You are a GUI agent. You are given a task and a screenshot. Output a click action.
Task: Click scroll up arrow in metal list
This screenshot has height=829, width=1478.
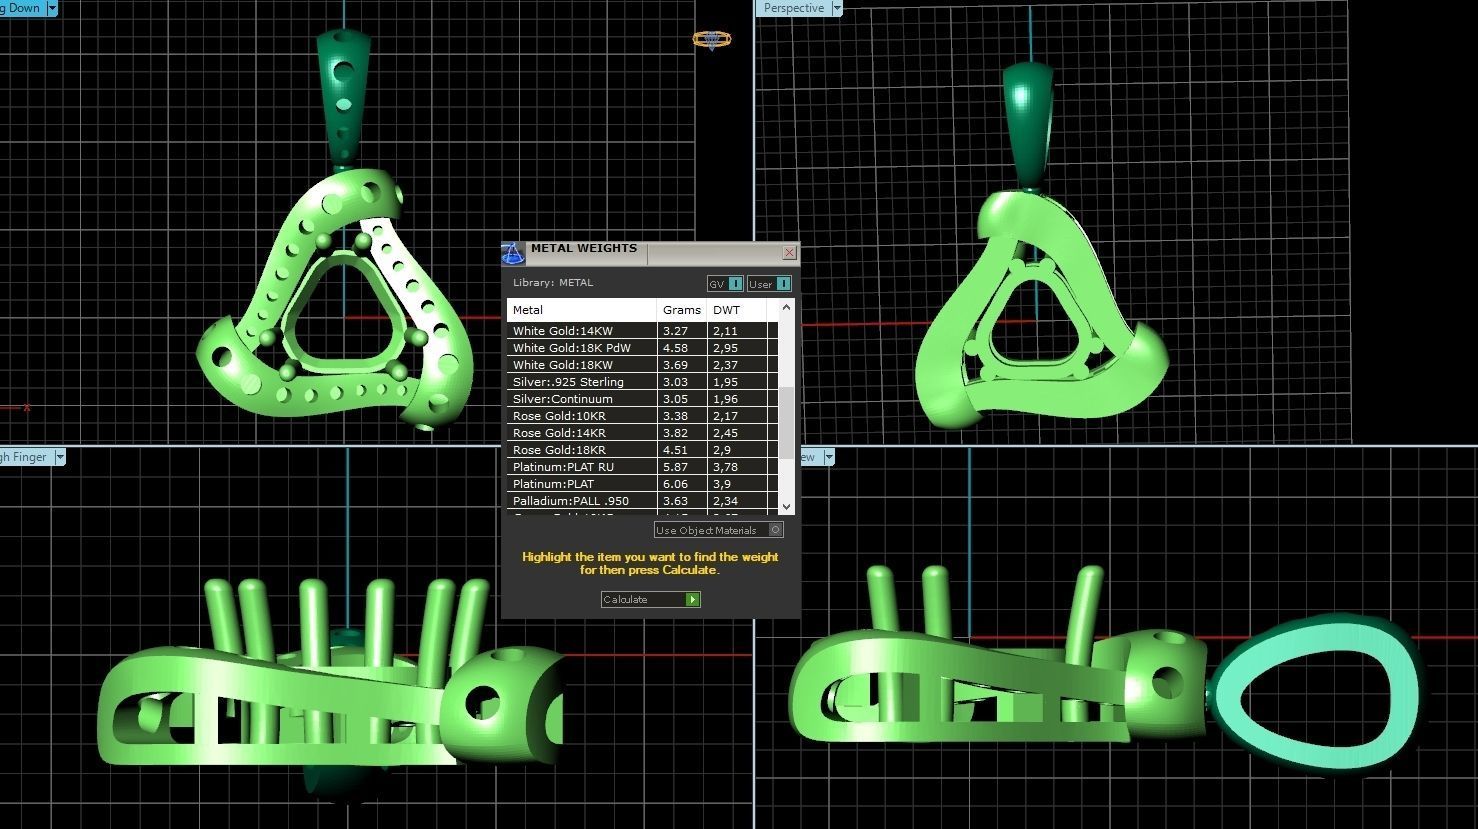pyautogui.click(x=786, y=307)
